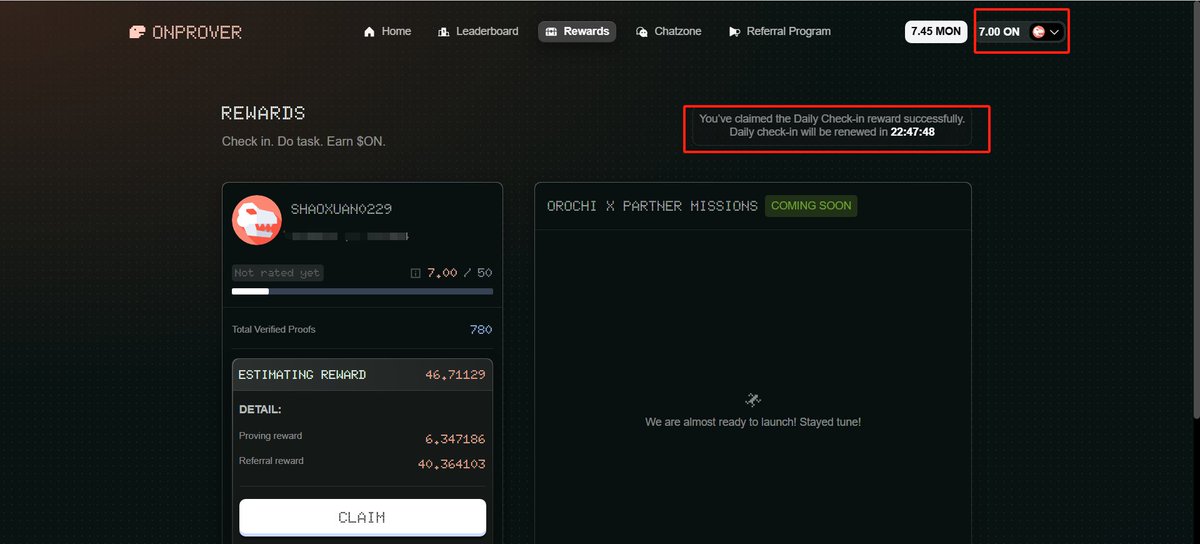Click the COMING SOON badge
The image size is (1200, 544).
click(x=811, y=206)
